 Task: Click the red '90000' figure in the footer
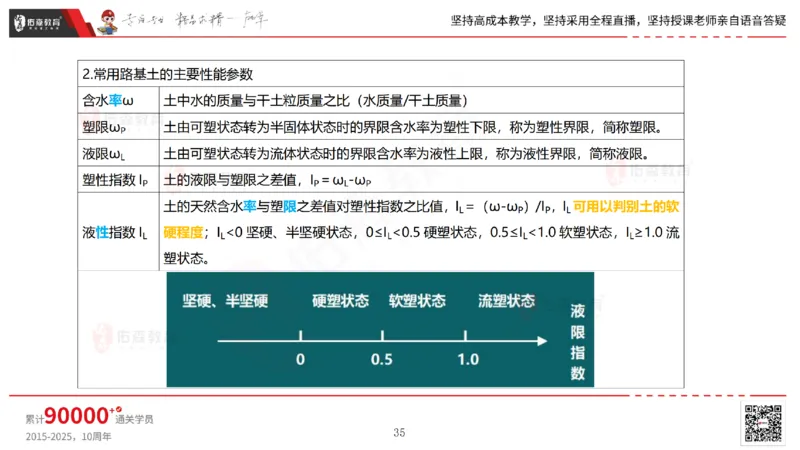77,416
